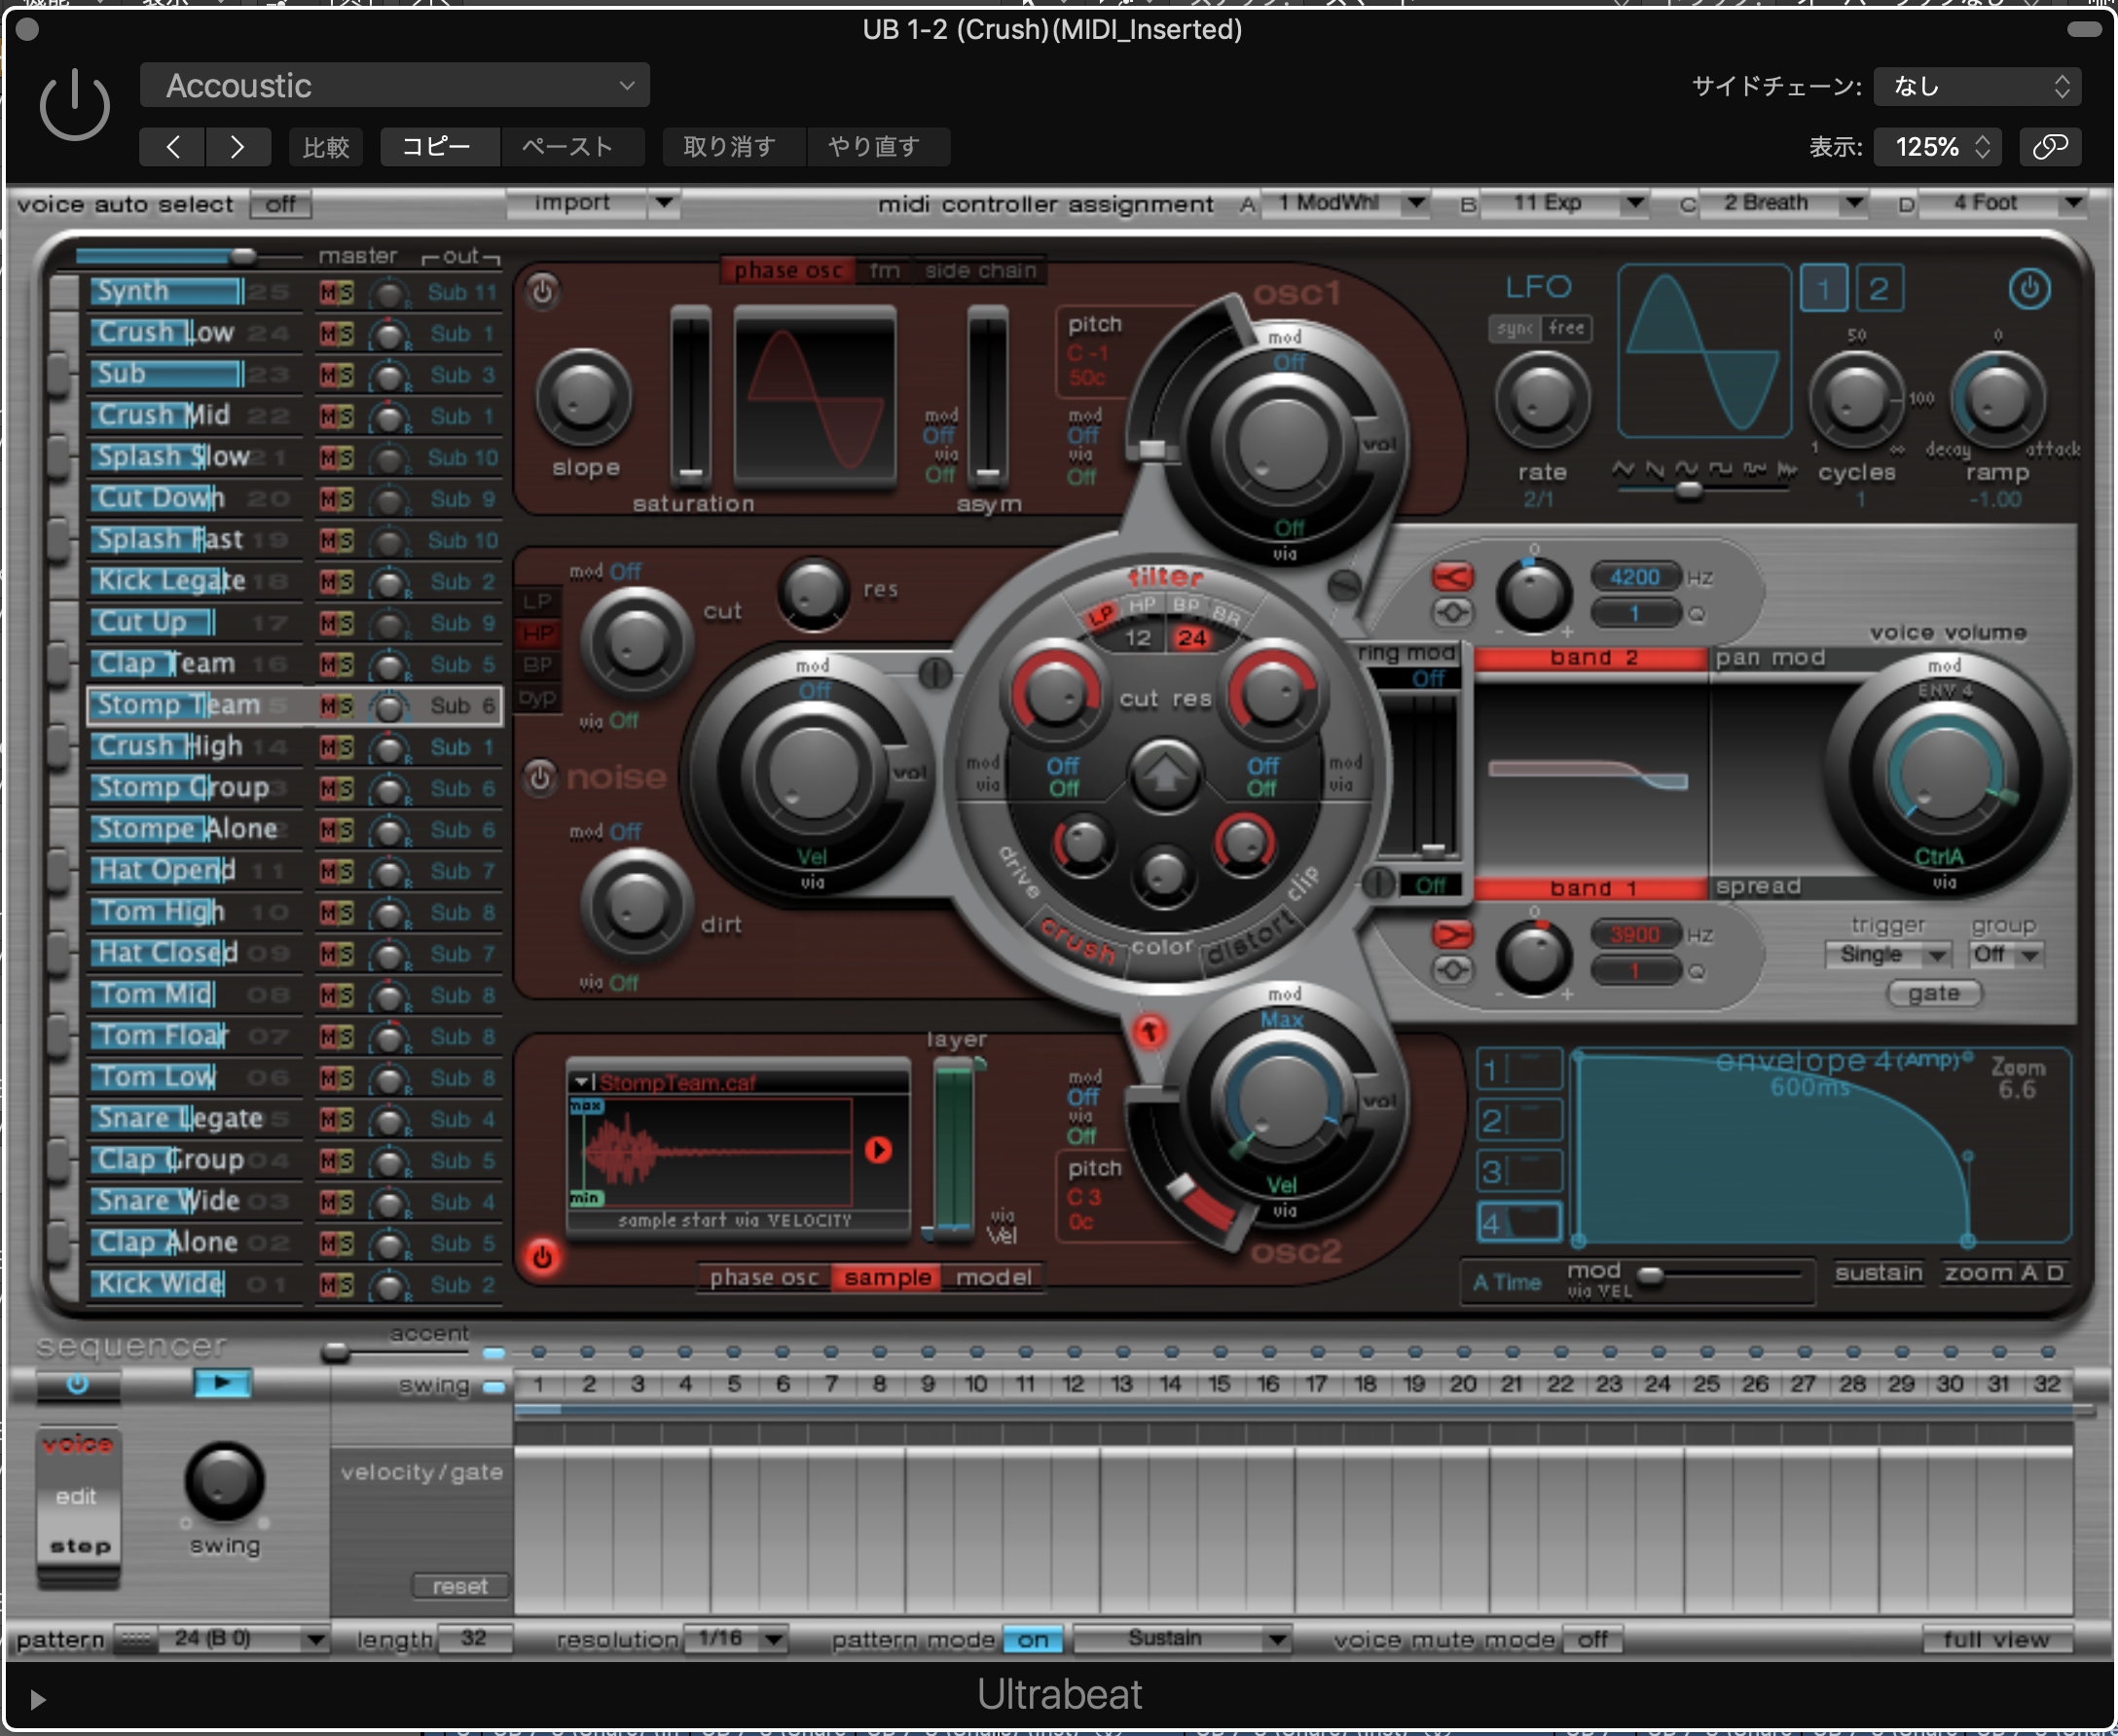The height and width of the screenshot is (1736, 2118).
Task: Click the noise dirt knob
Action: click(636, 903)
